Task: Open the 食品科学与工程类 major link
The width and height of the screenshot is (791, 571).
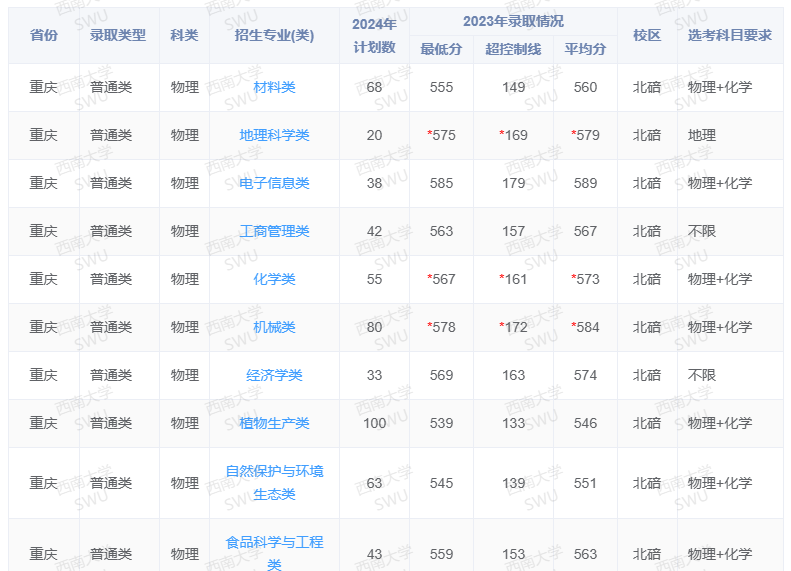Action: tap(274, 553)
